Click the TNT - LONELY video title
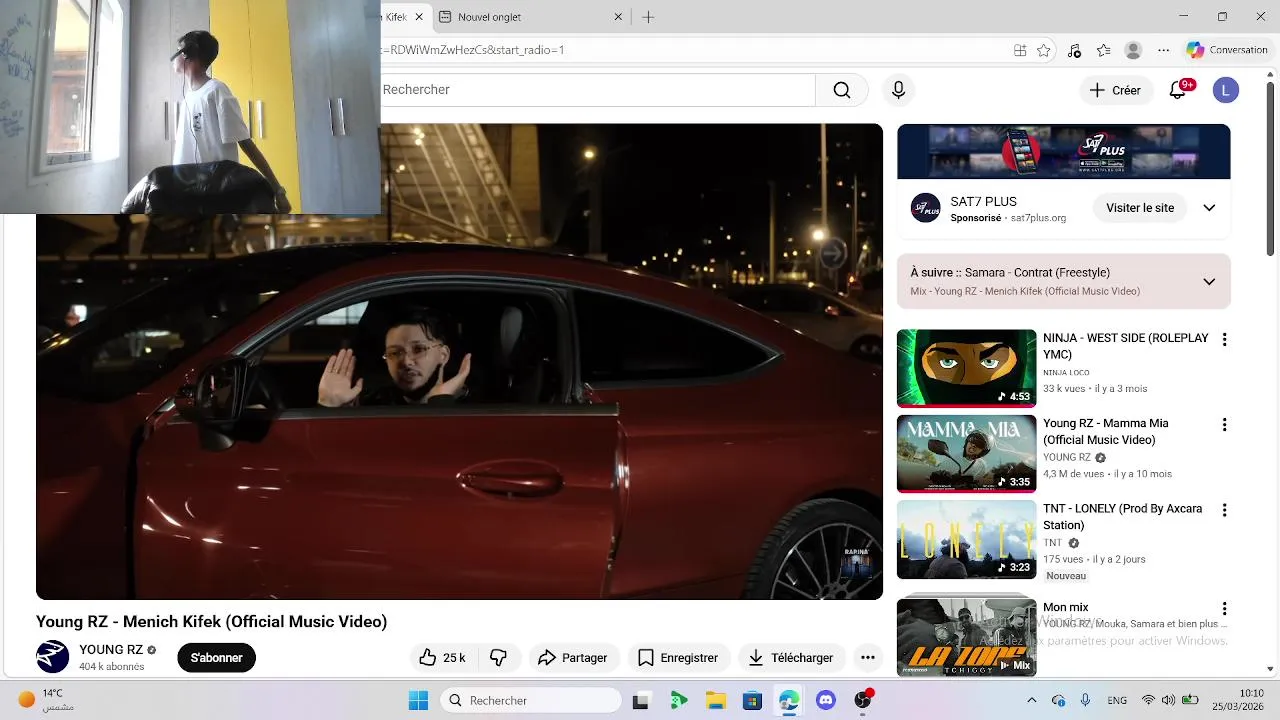Viewport: 1280px width, 720px height. [1122, 516]
